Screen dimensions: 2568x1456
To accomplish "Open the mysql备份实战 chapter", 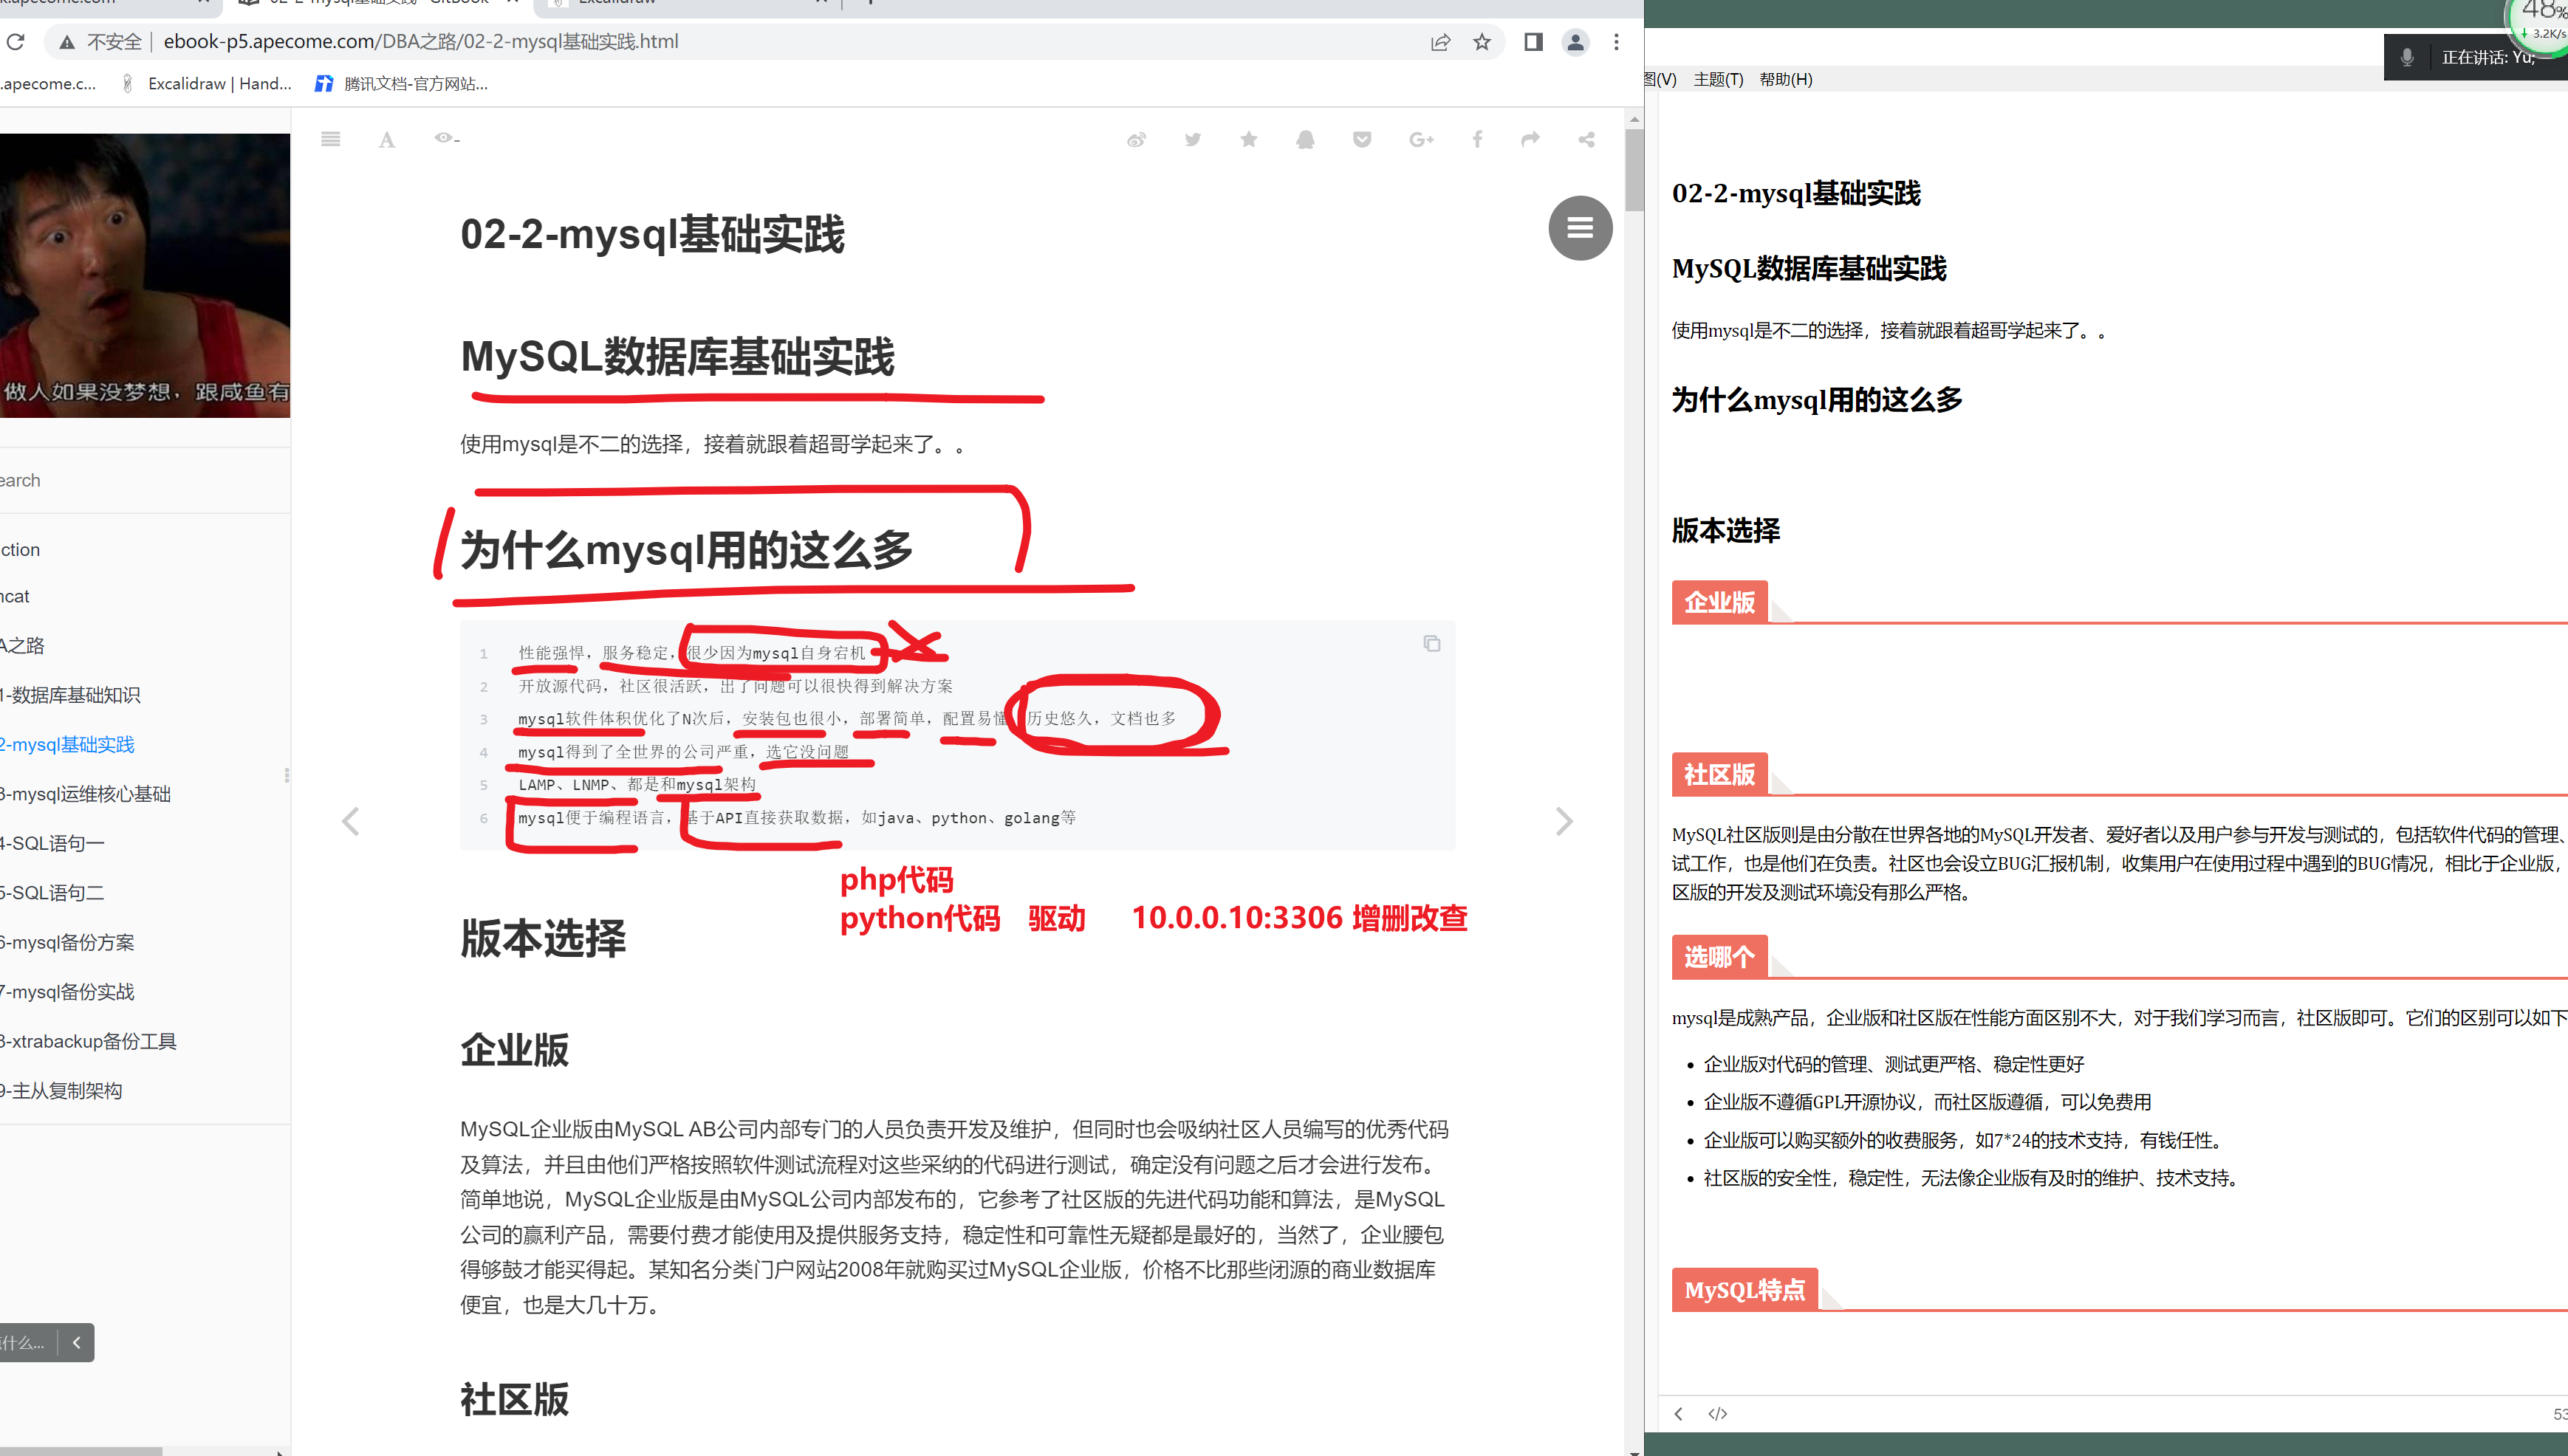I will pyautogui.click(x=67, y=992).
